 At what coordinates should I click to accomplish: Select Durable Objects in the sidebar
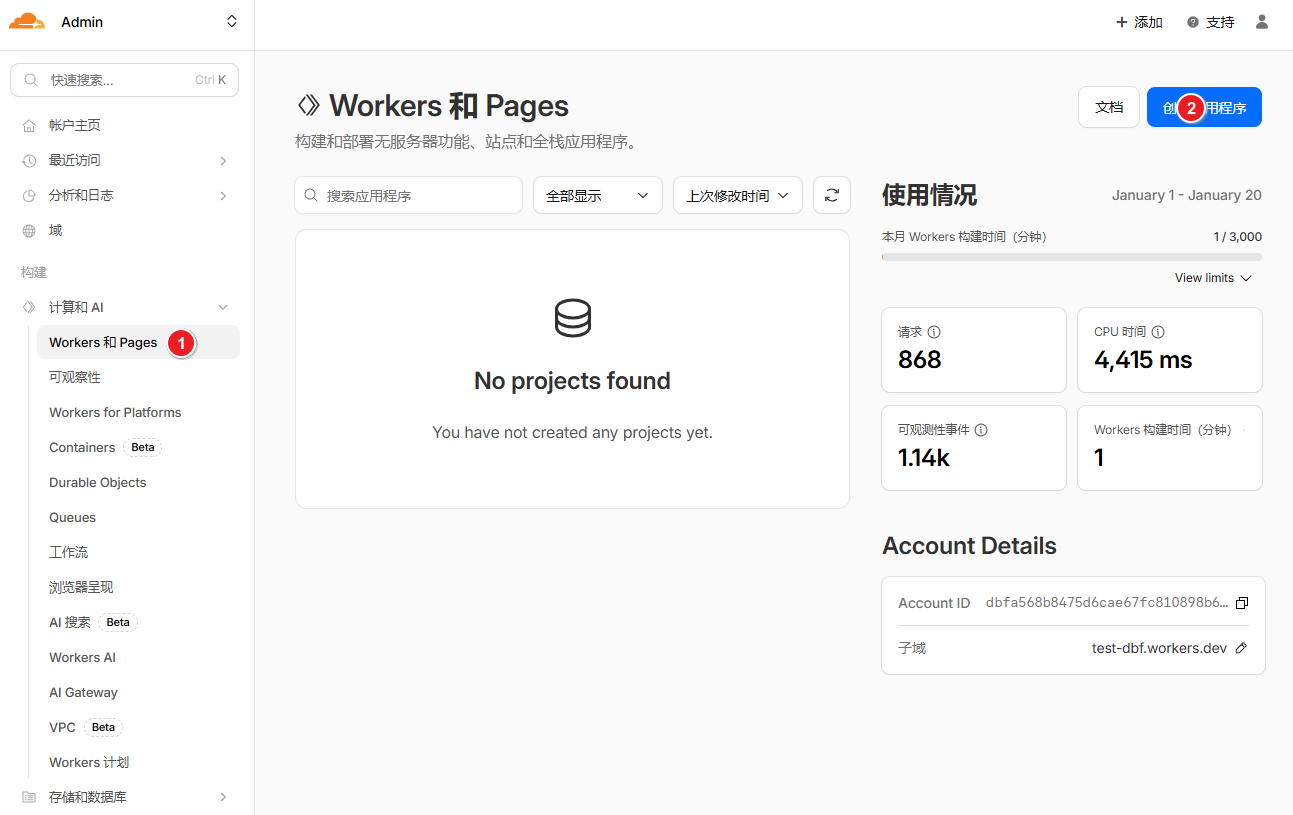[x=98, y=482]
